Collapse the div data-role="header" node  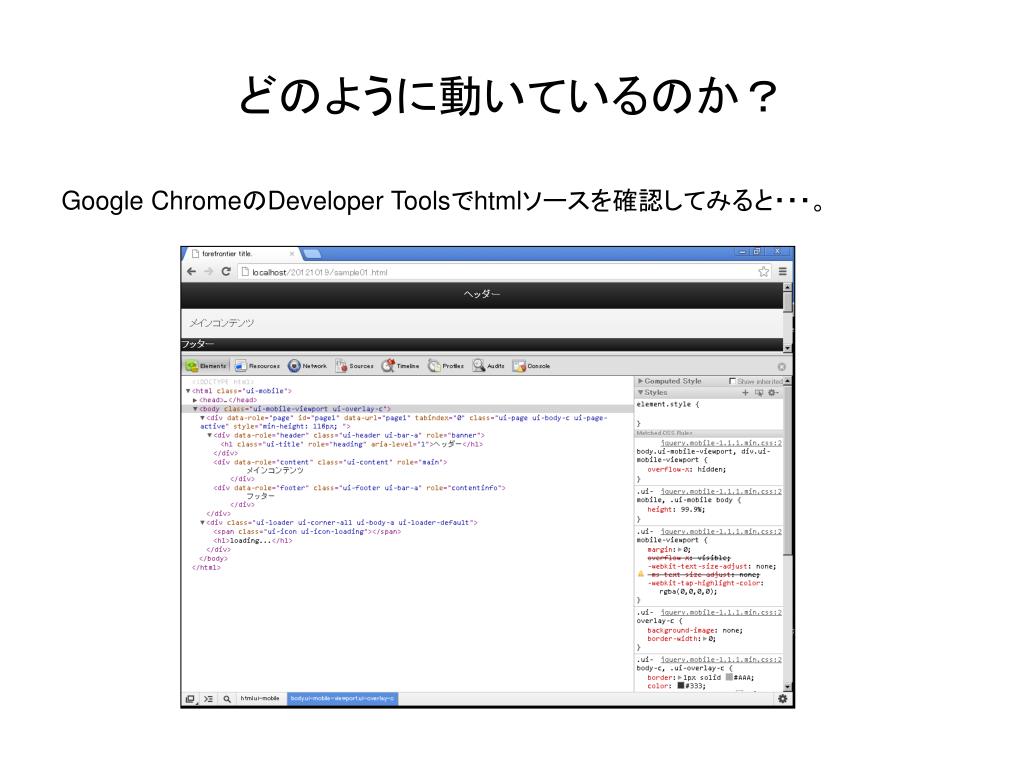pyautogui.click(x=210, y=435)
